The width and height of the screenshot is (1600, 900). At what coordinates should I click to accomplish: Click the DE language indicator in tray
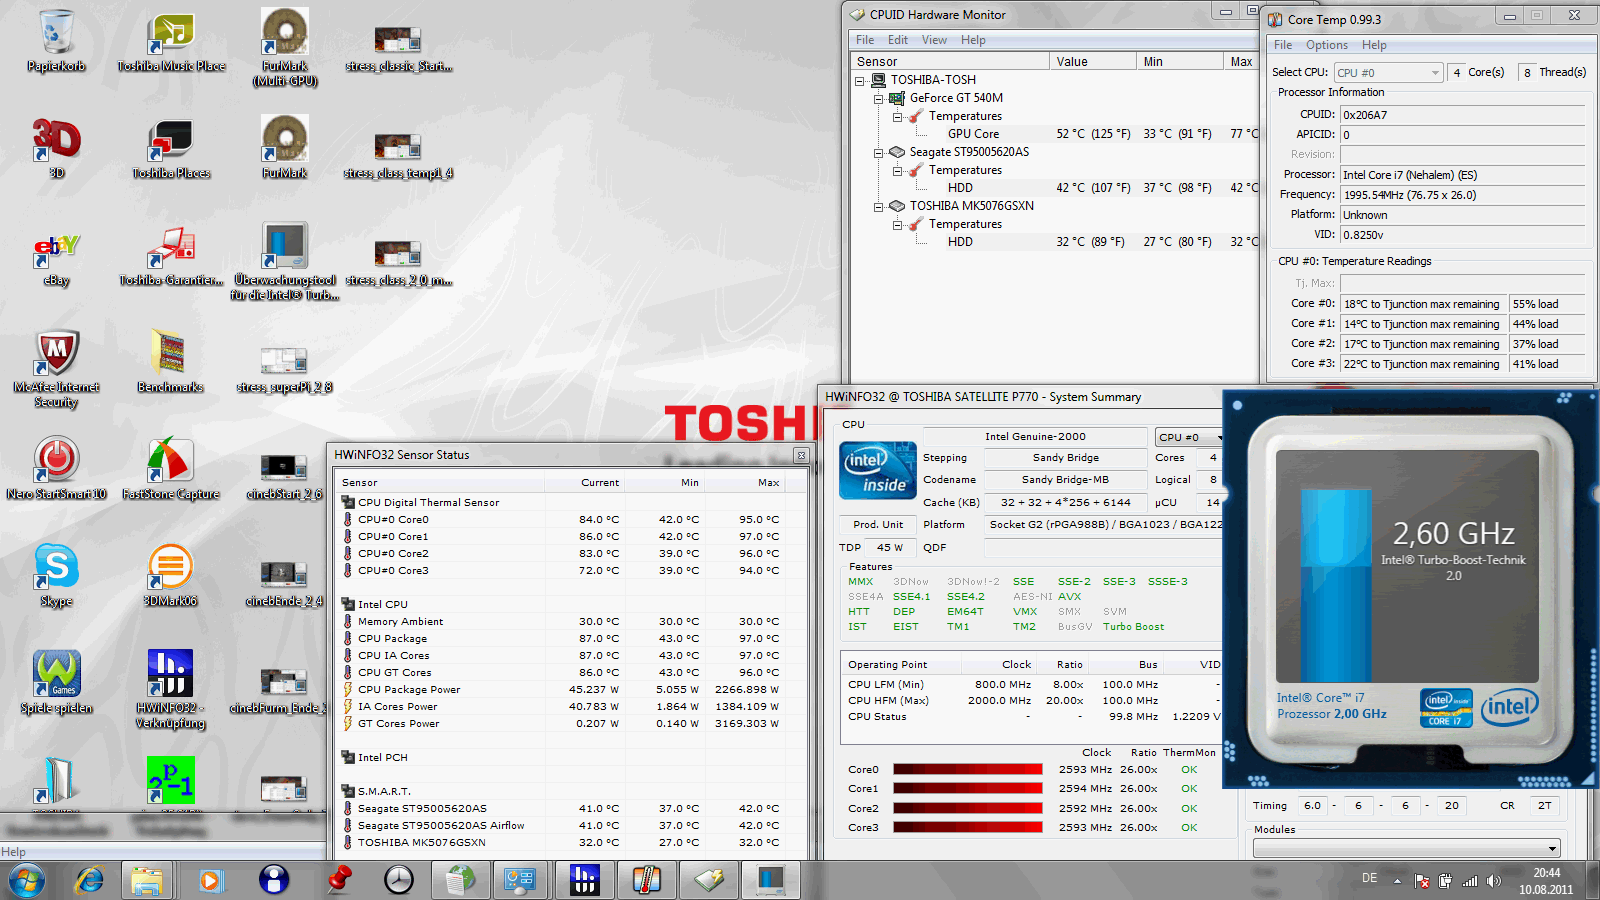click(x=1369, y=878)
